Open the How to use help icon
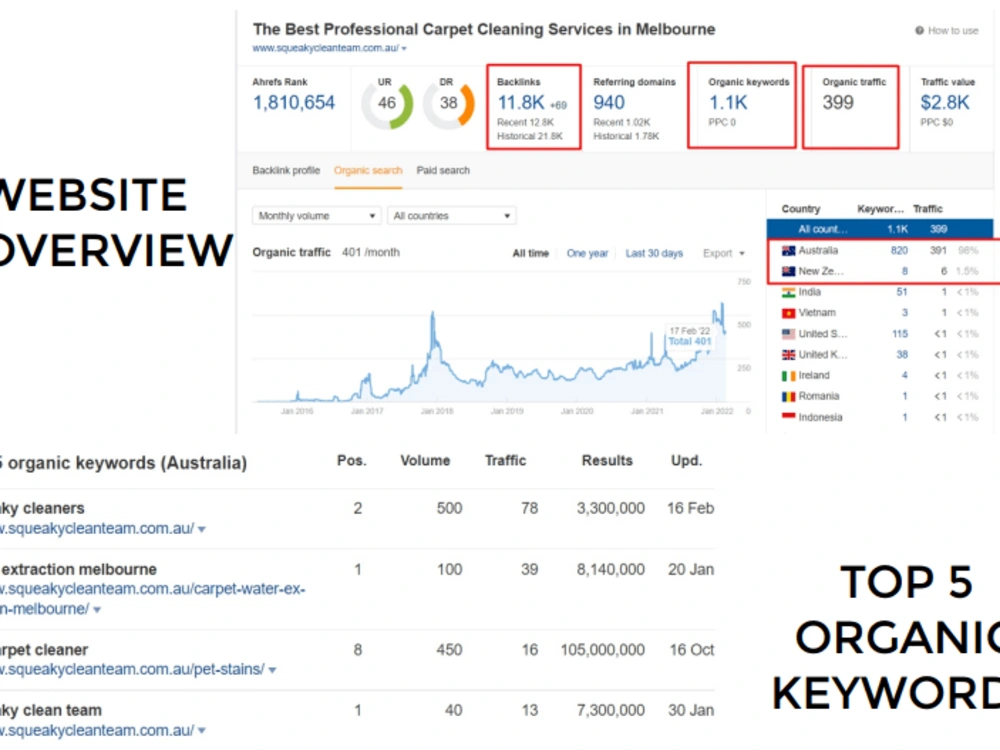1000x750 pixels. pos(919,31)
